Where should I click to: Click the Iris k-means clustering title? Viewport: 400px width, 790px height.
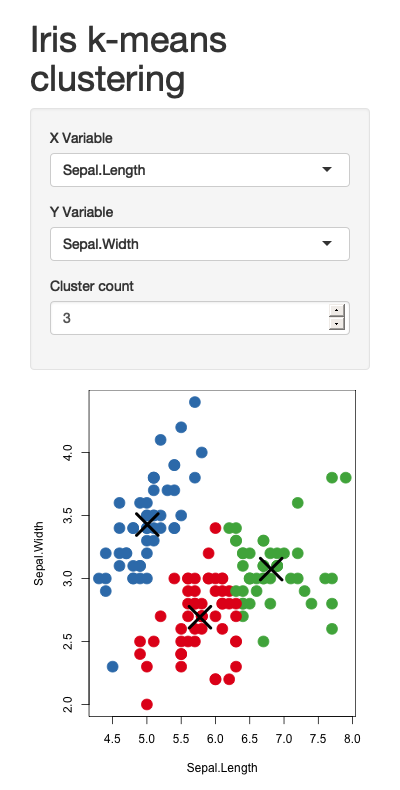coord(129,59)
